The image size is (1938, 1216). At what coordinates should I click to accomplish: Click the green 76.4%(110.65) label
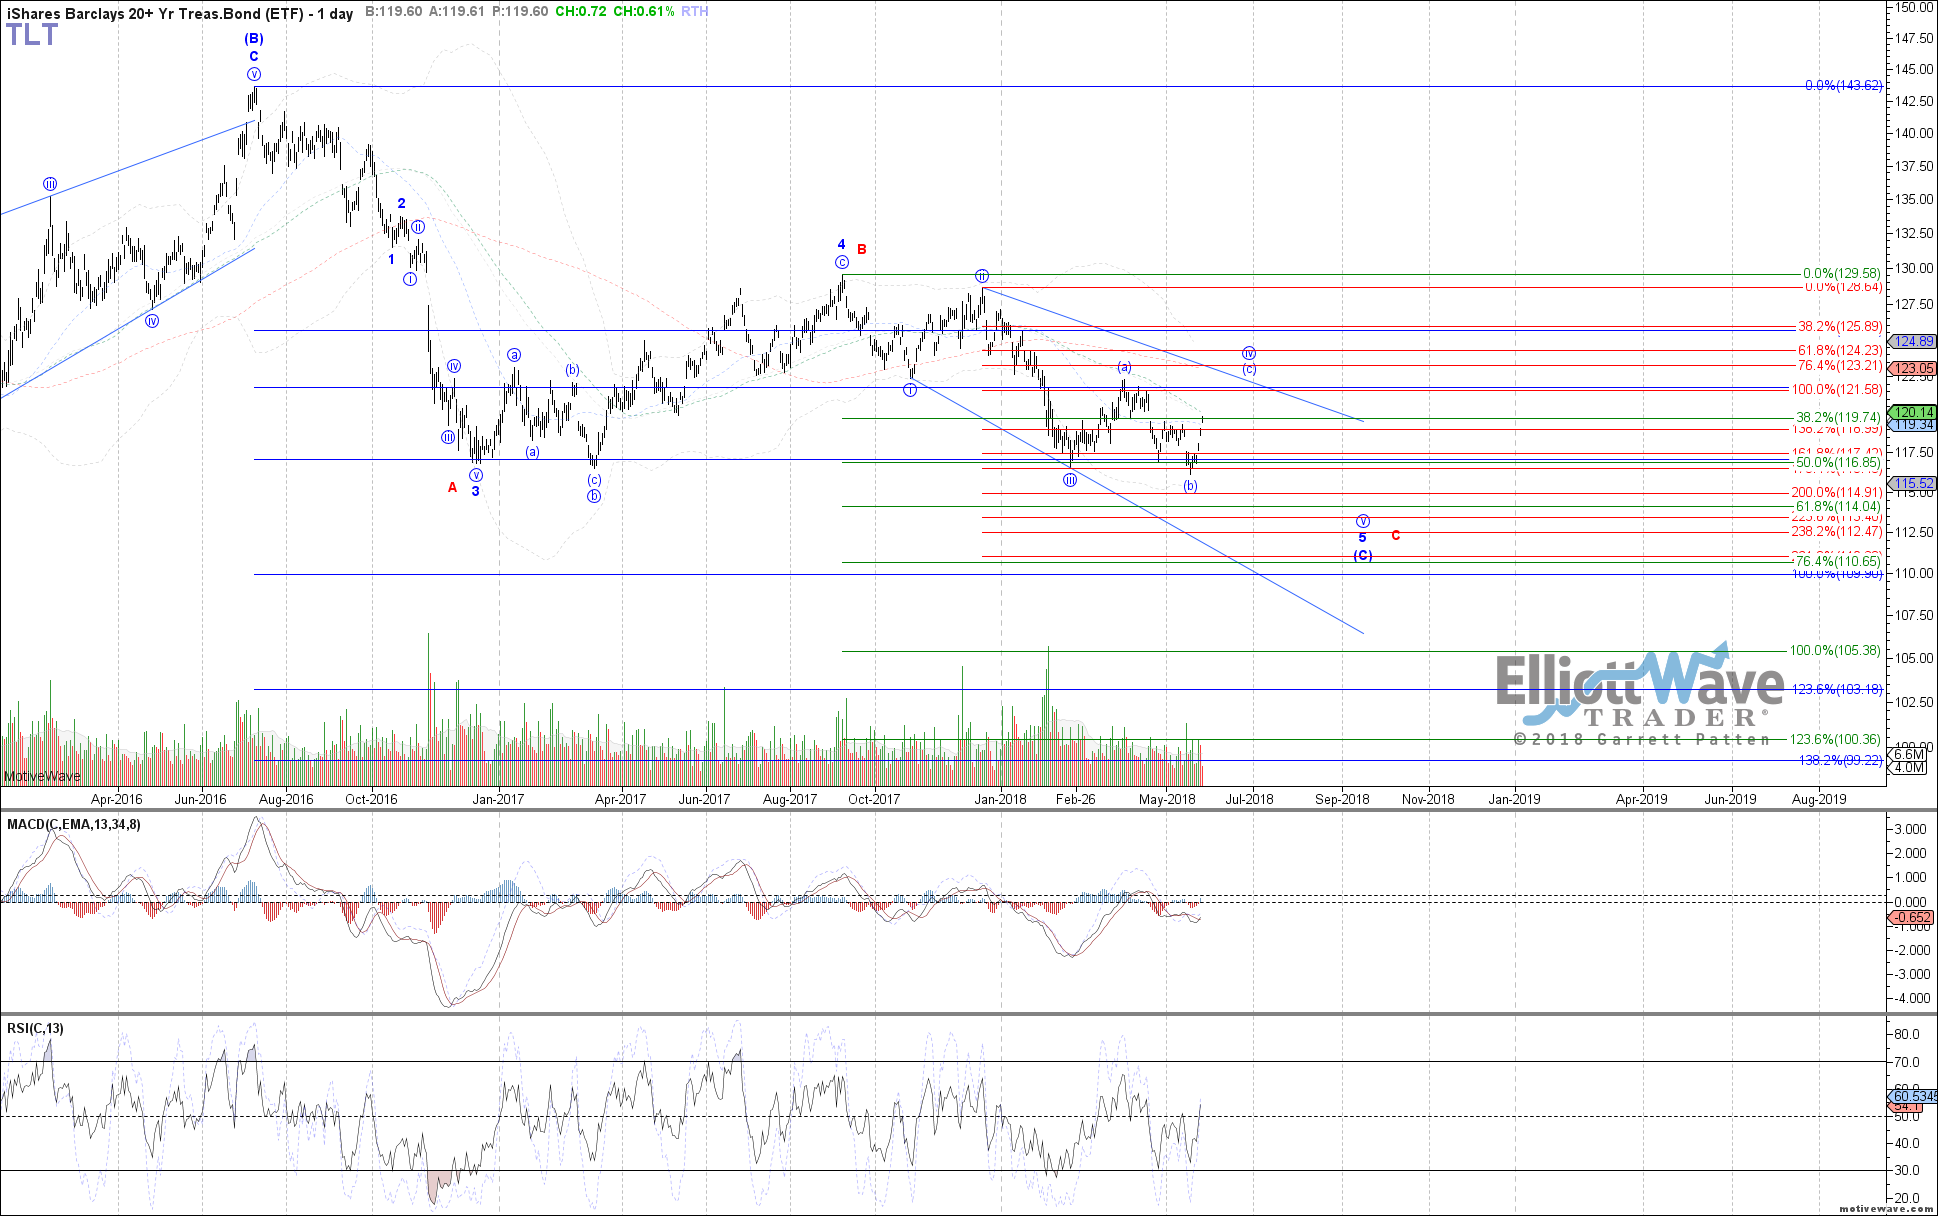click(1839, 561)
